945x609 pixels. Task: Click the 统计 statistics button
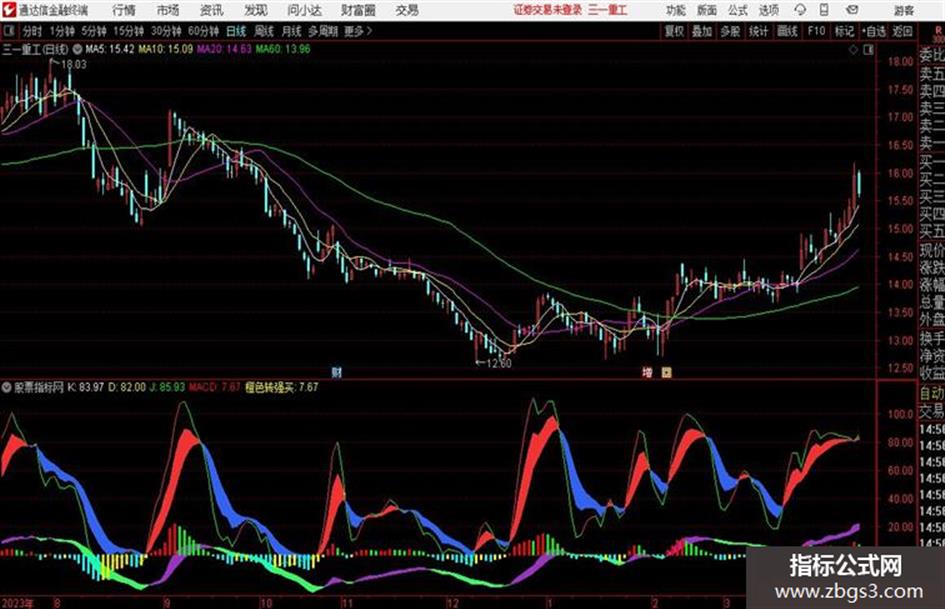click(758, 31)
